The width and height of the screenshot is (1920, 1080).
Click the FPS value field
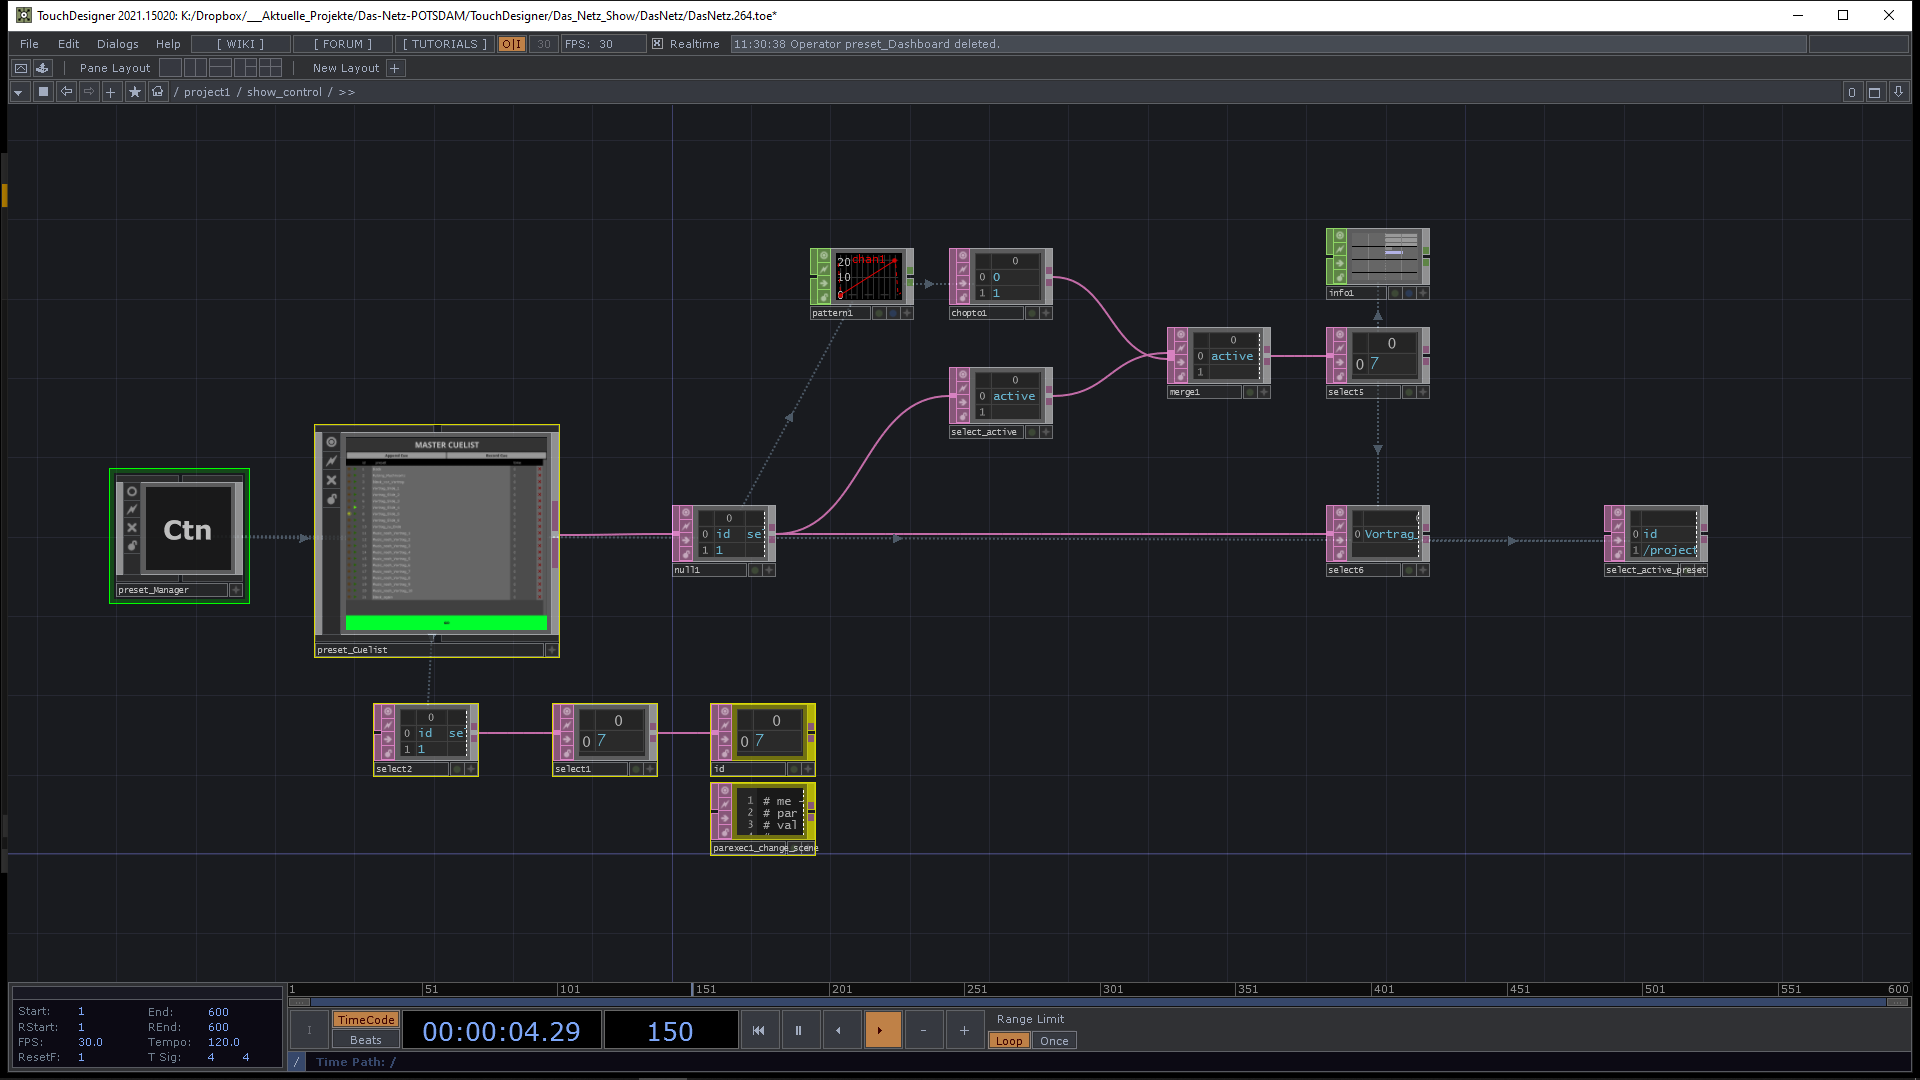coord(603,44)
